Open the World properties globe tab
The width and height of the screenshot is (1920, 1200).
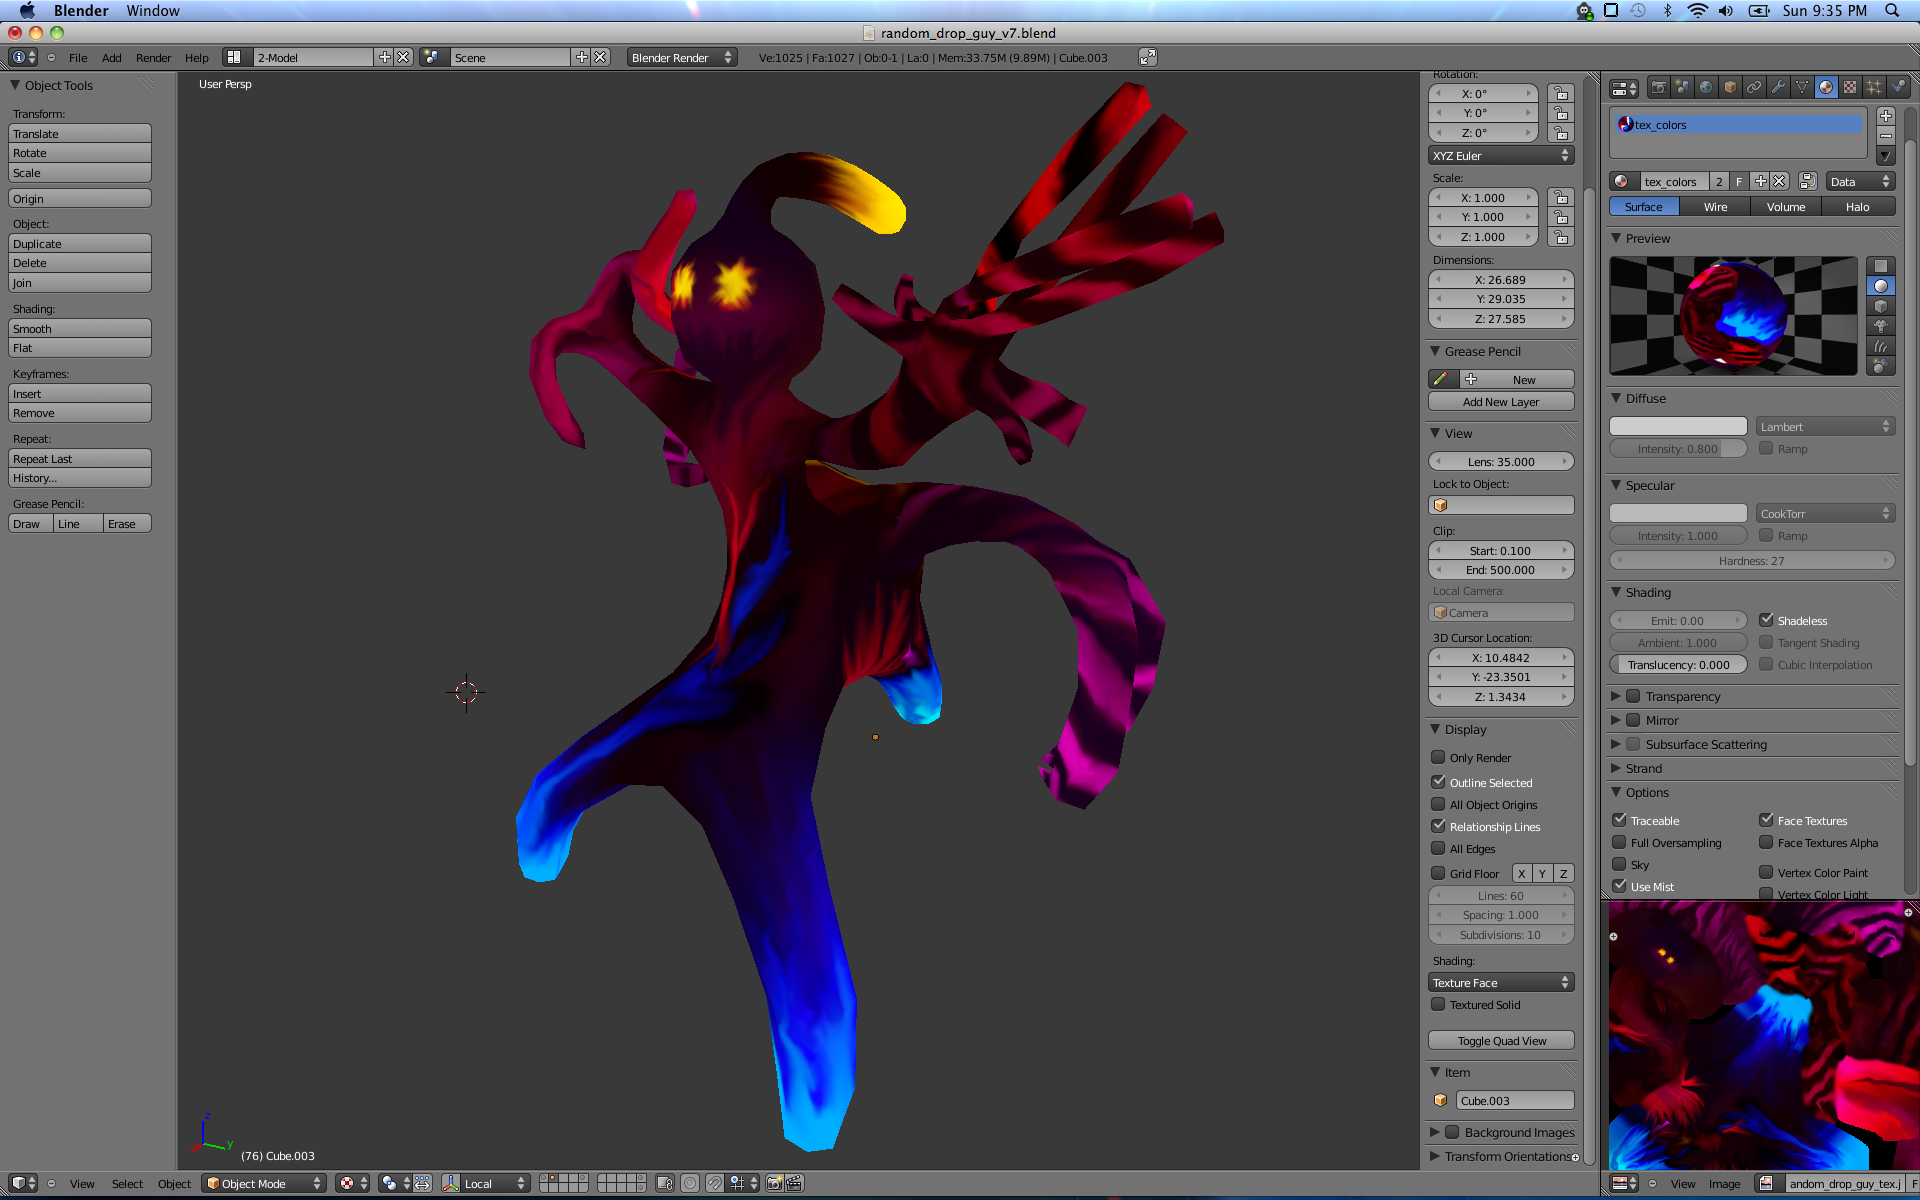pyautogui.click(x=1706, y=88)
